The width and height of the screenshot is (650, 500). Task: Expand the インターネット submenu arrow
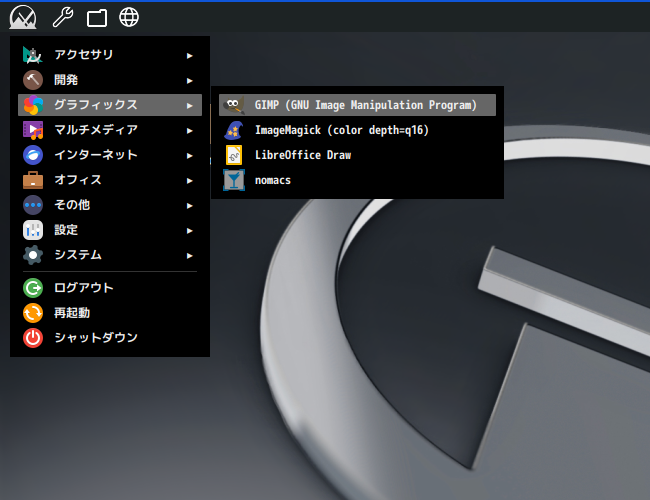tap(189, 155)
